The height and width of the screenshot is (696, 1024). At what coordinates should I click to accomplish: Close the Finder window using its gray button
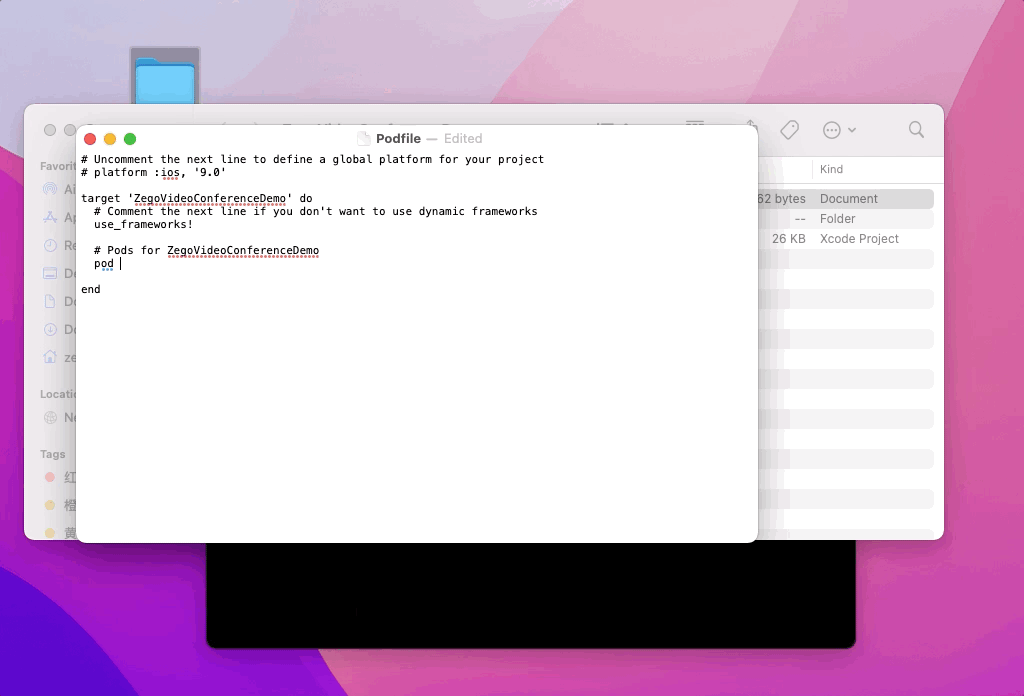50,130
